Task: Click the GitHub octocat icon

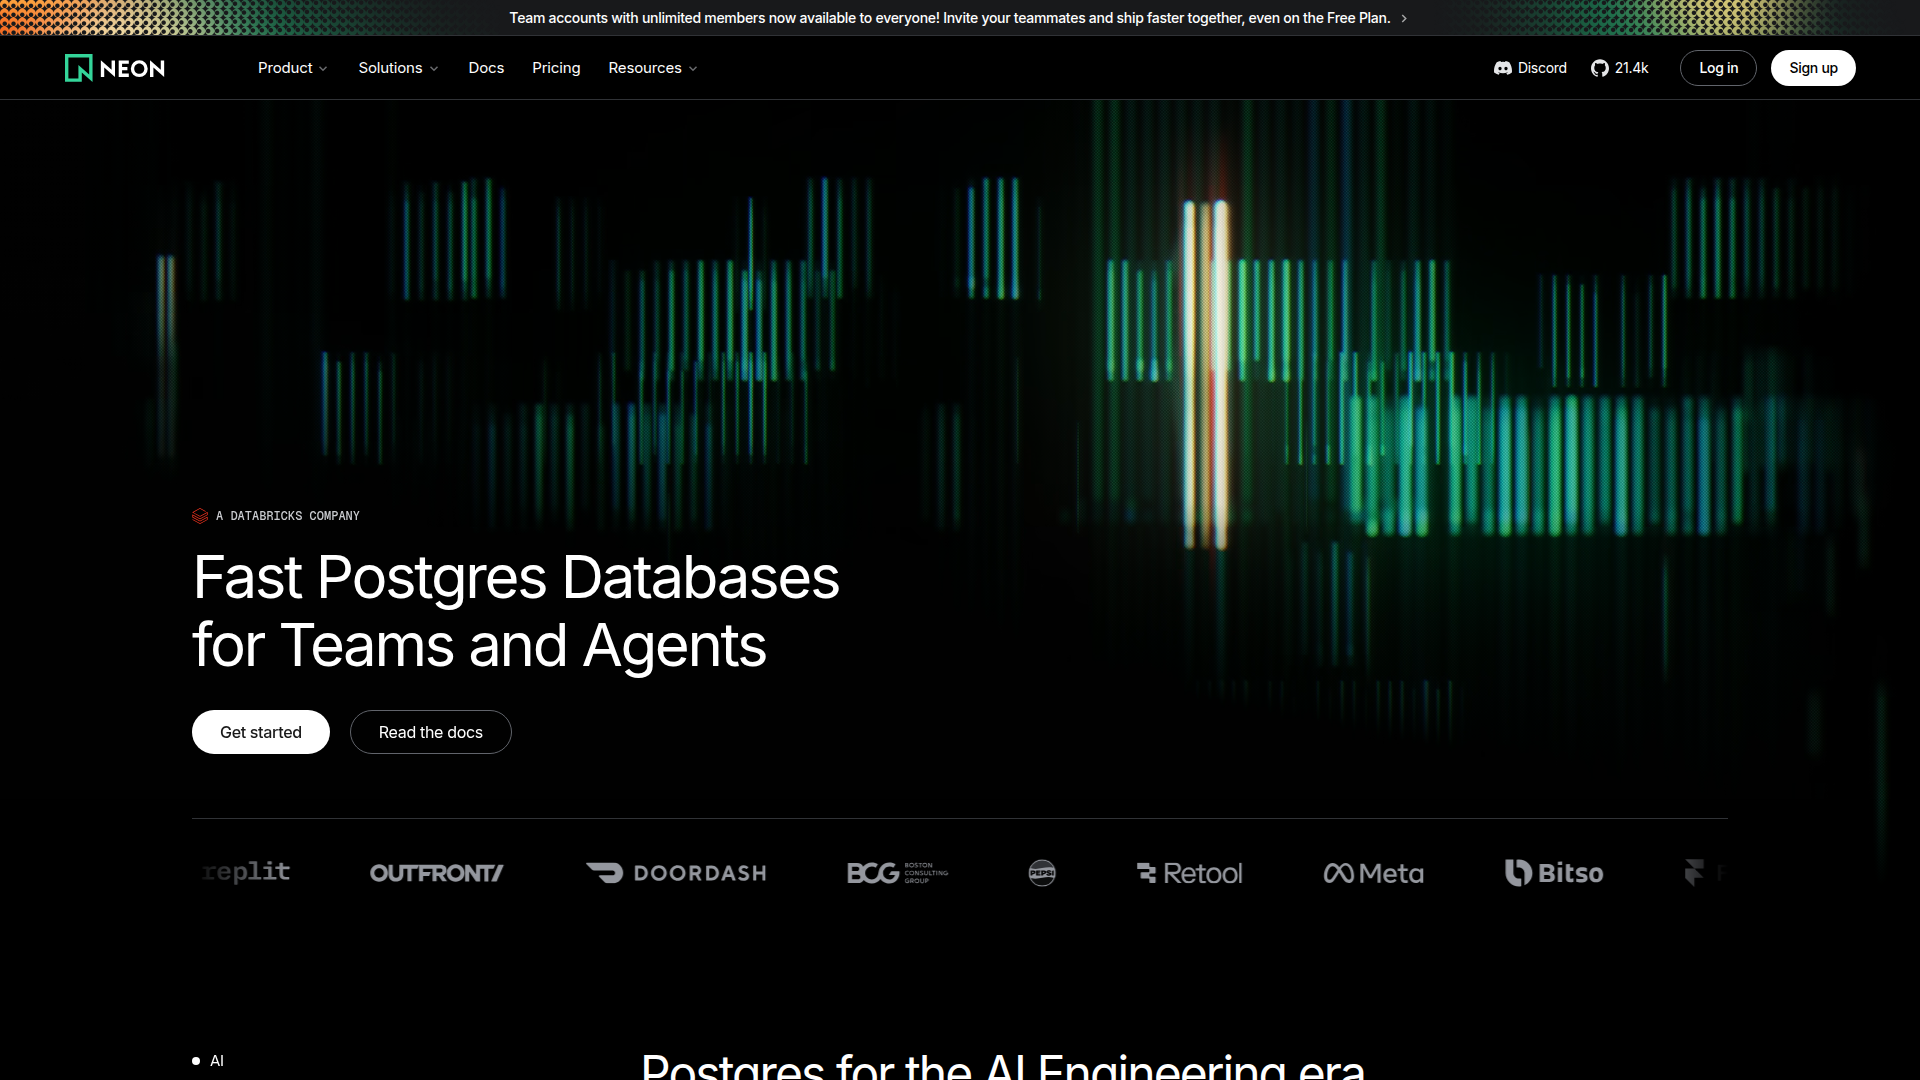Action: pyautogui.click(x=1600, y=68)
